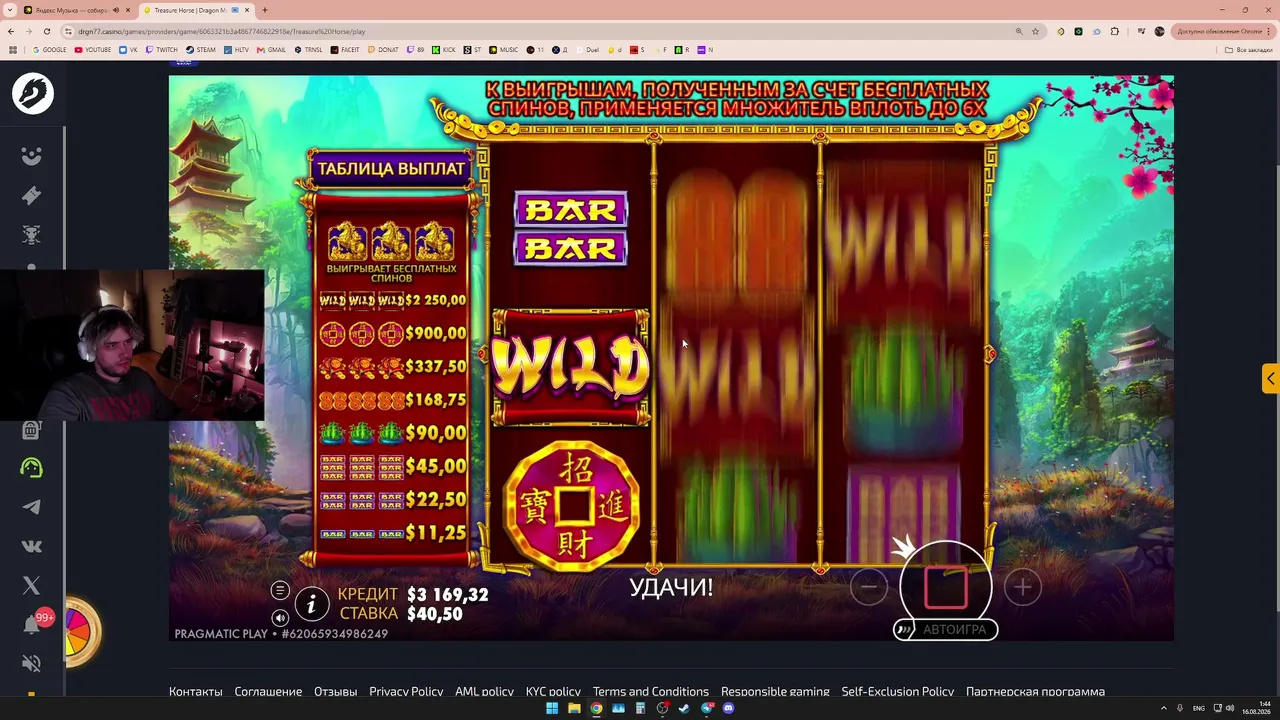Open the slot game info button
The image size is (1280, 720).
[x=312, y=603]
